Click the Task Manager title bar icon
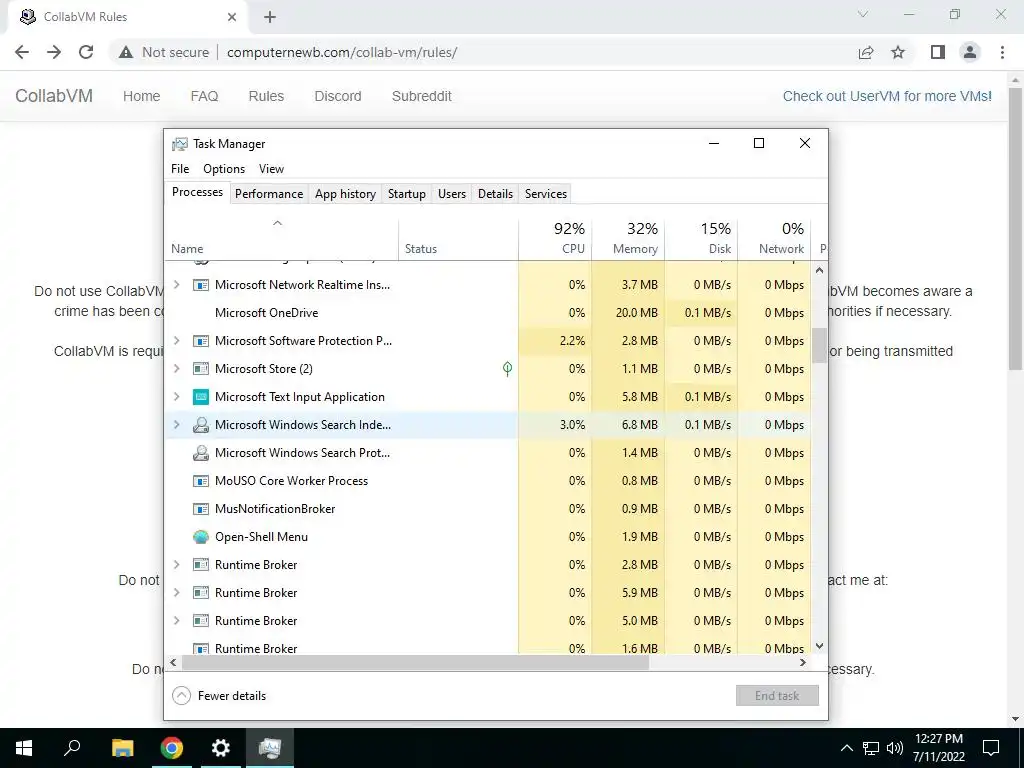This screenshot has height=768, width=1024. point(180,144)
